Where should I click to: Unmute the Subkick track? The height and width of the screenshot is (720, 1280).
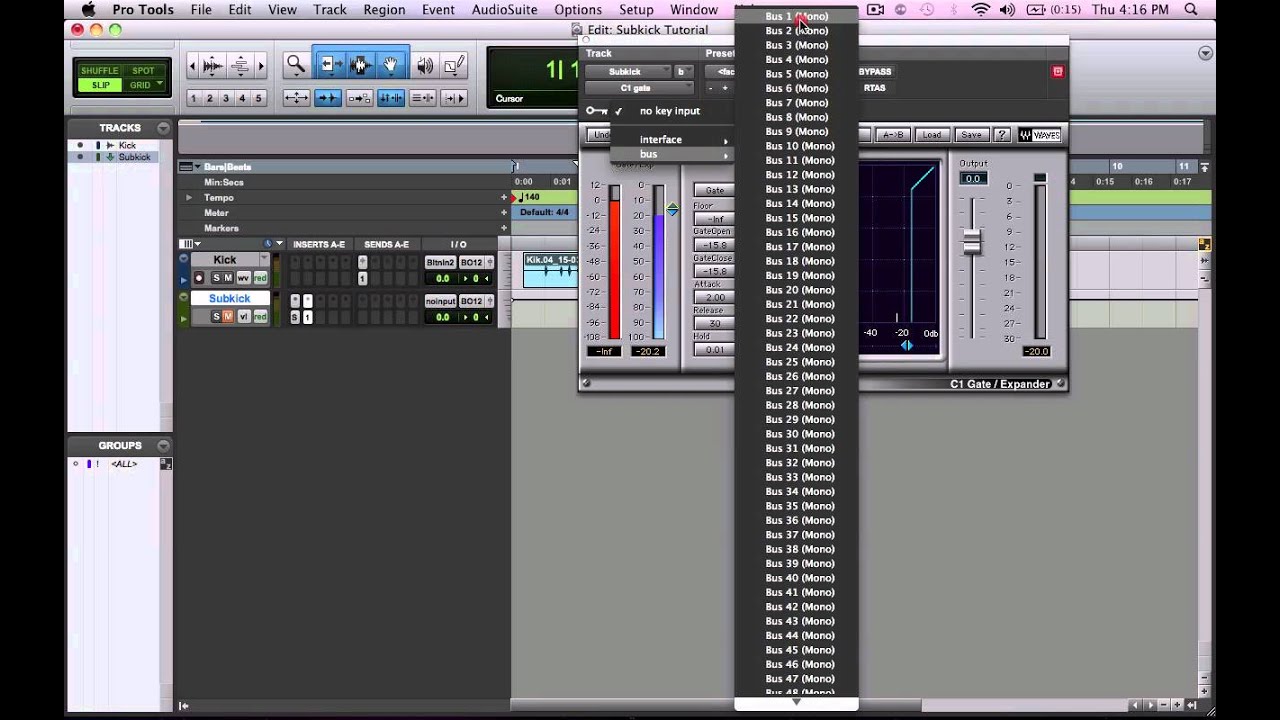coord(228,317)
